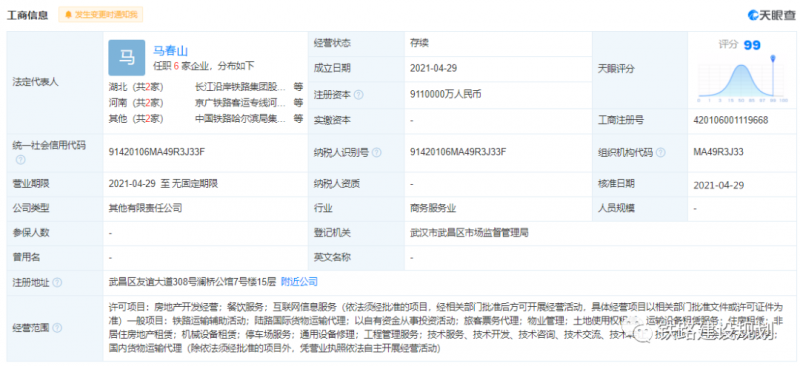Open the 马春山 legal representative link
The image size is (800, 366).
click(x=171, y=51)
